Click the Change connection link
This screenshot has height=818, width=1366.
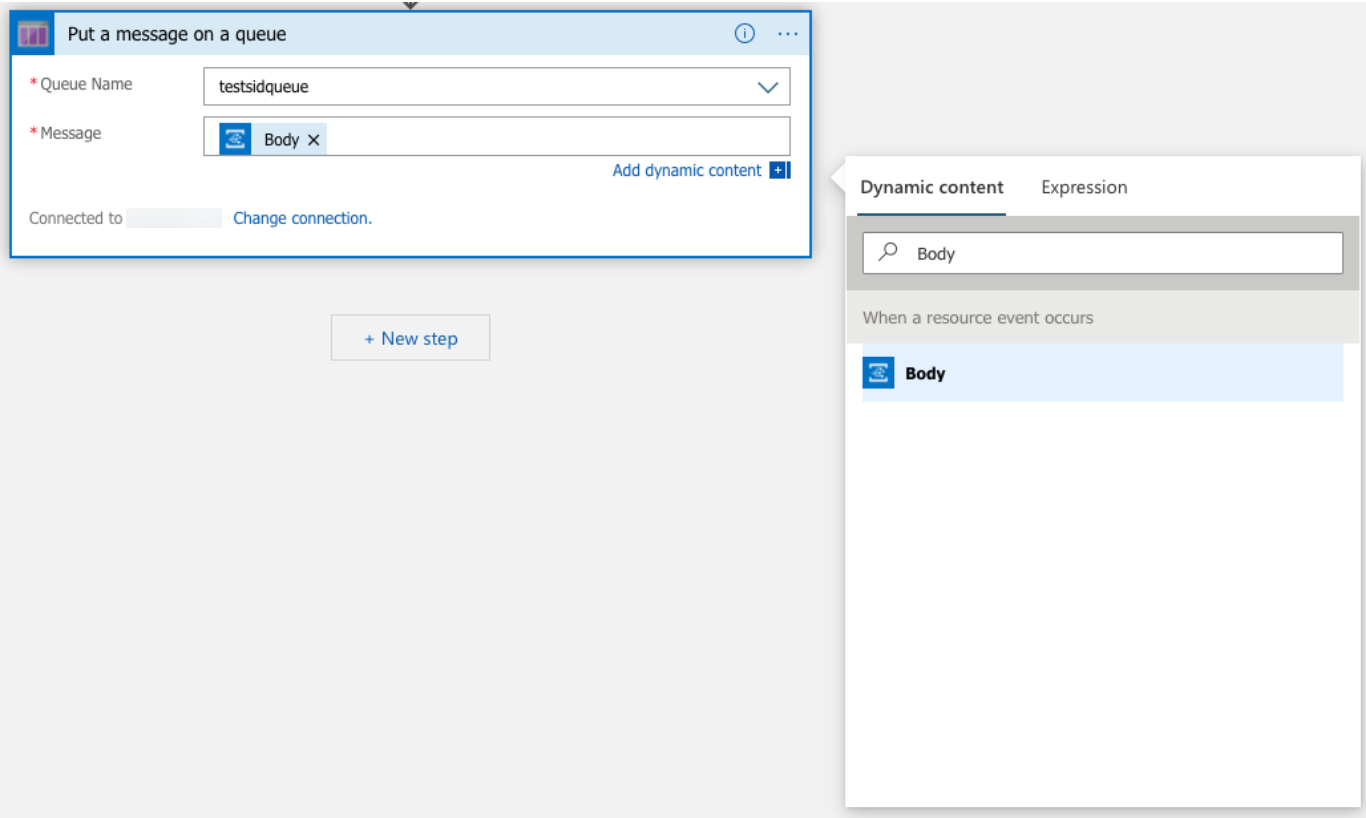pyautogui.click(x=302, y=218)
